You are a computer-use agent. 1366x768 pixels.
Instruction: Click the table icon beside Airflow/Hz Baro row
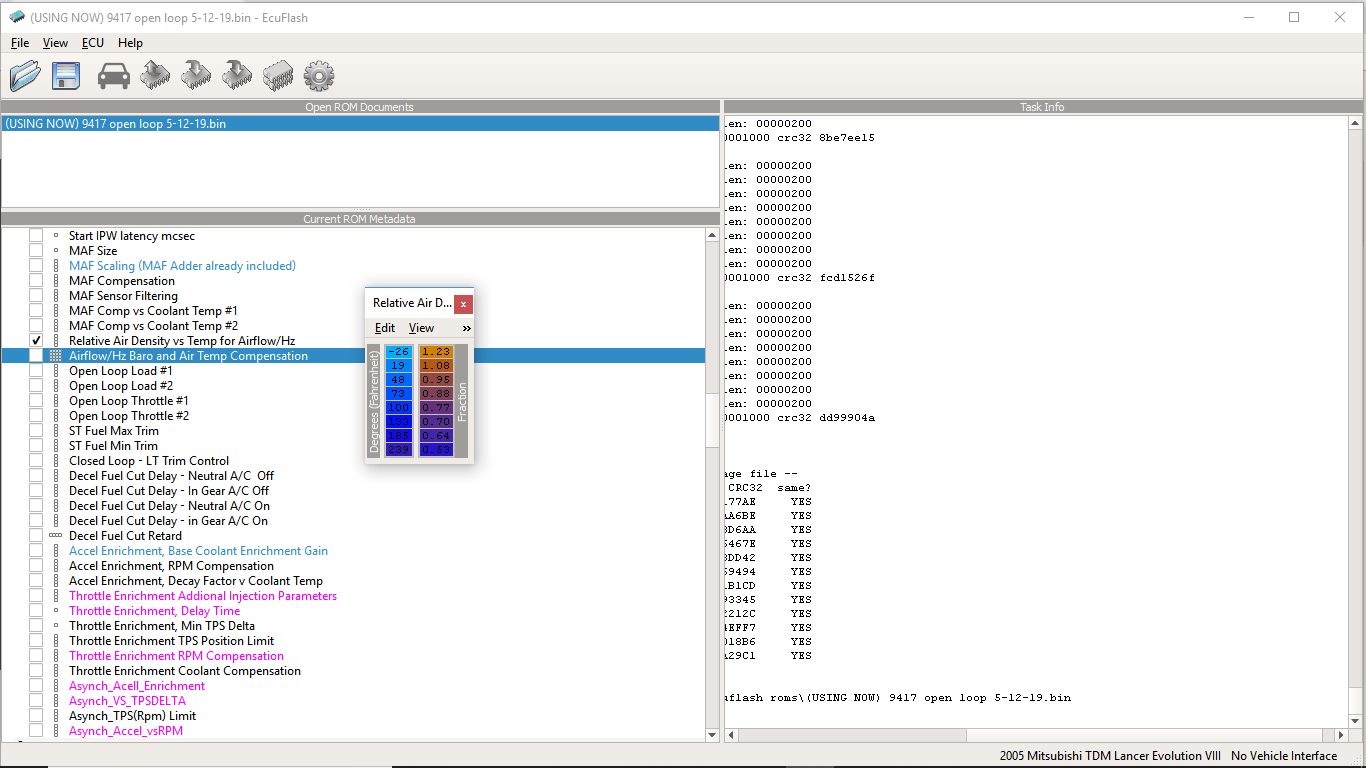pyautogui.click(x=56, y=356)
